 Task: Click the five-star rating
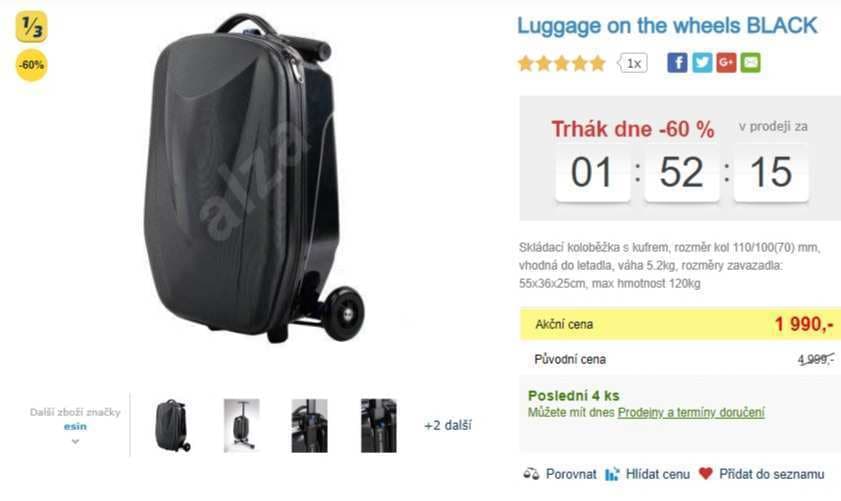(x=561, y=63)
